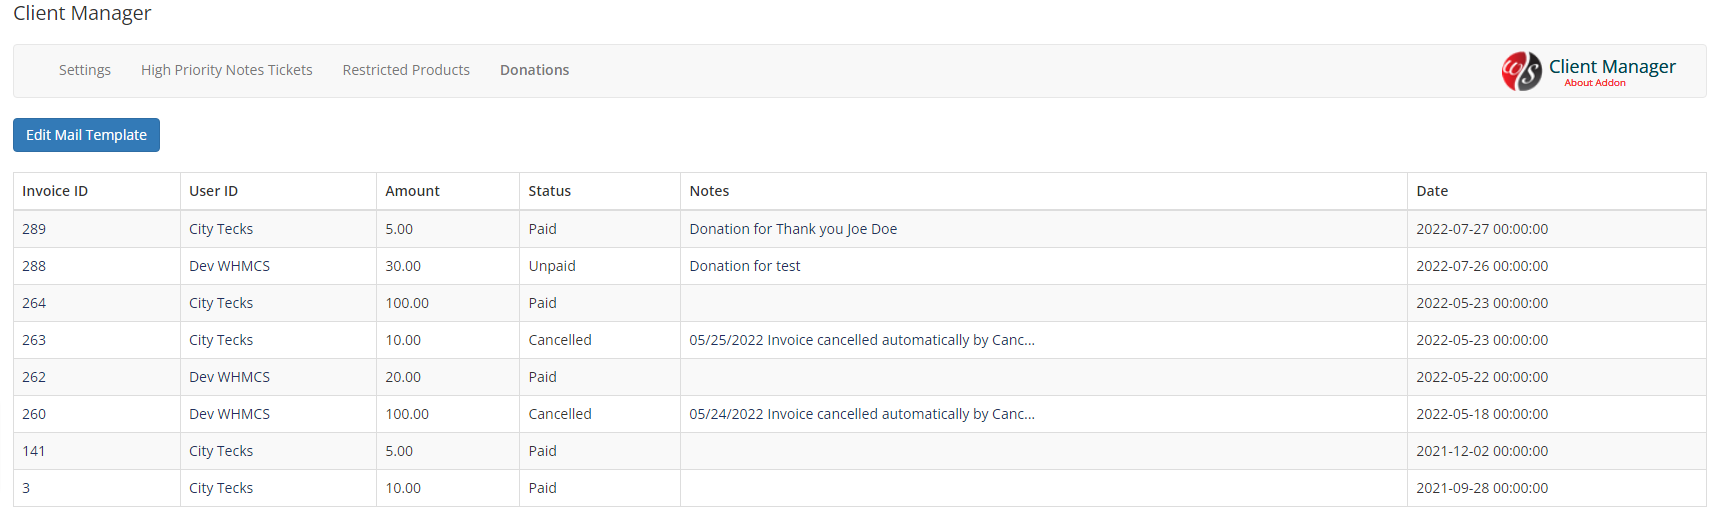Open cancelled invoice 263
Viewport: 1714px width, 510px height.
[34, 340]
